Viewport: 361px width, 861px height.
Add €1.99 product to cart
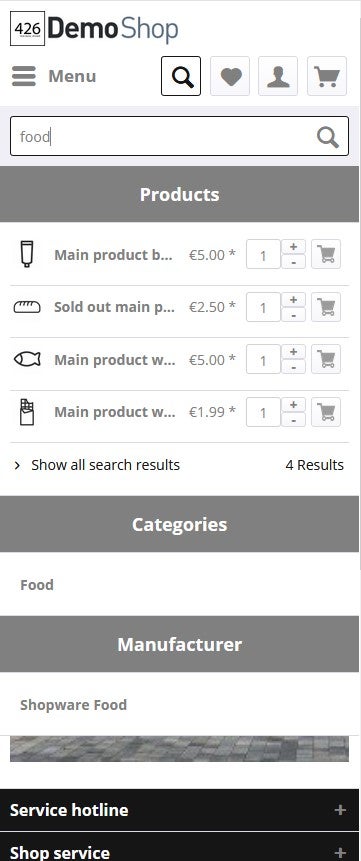pyautogui.click(x=326, y=412)
